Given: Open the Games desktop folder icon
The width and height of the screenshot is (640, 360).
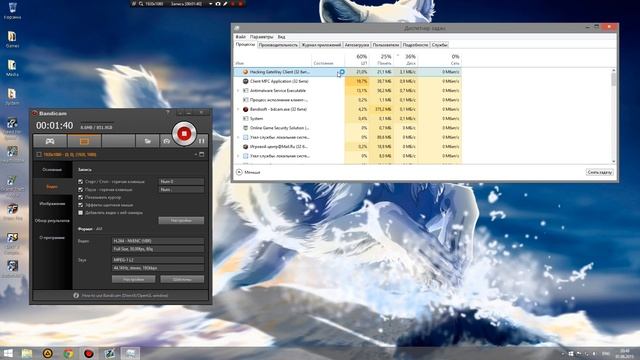Looking at the screenshot, I should click(12, 39).
